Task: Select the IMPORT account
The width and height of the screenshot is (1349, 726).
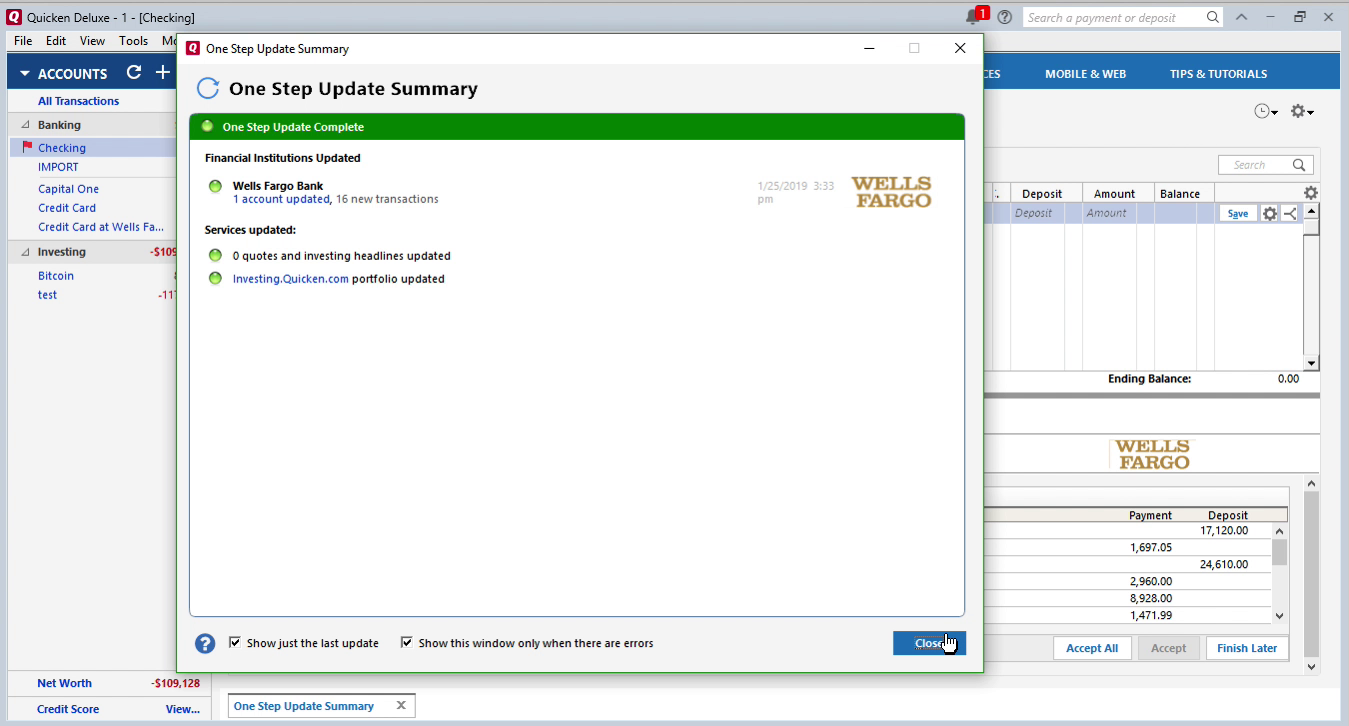Action: pos(58,167)
